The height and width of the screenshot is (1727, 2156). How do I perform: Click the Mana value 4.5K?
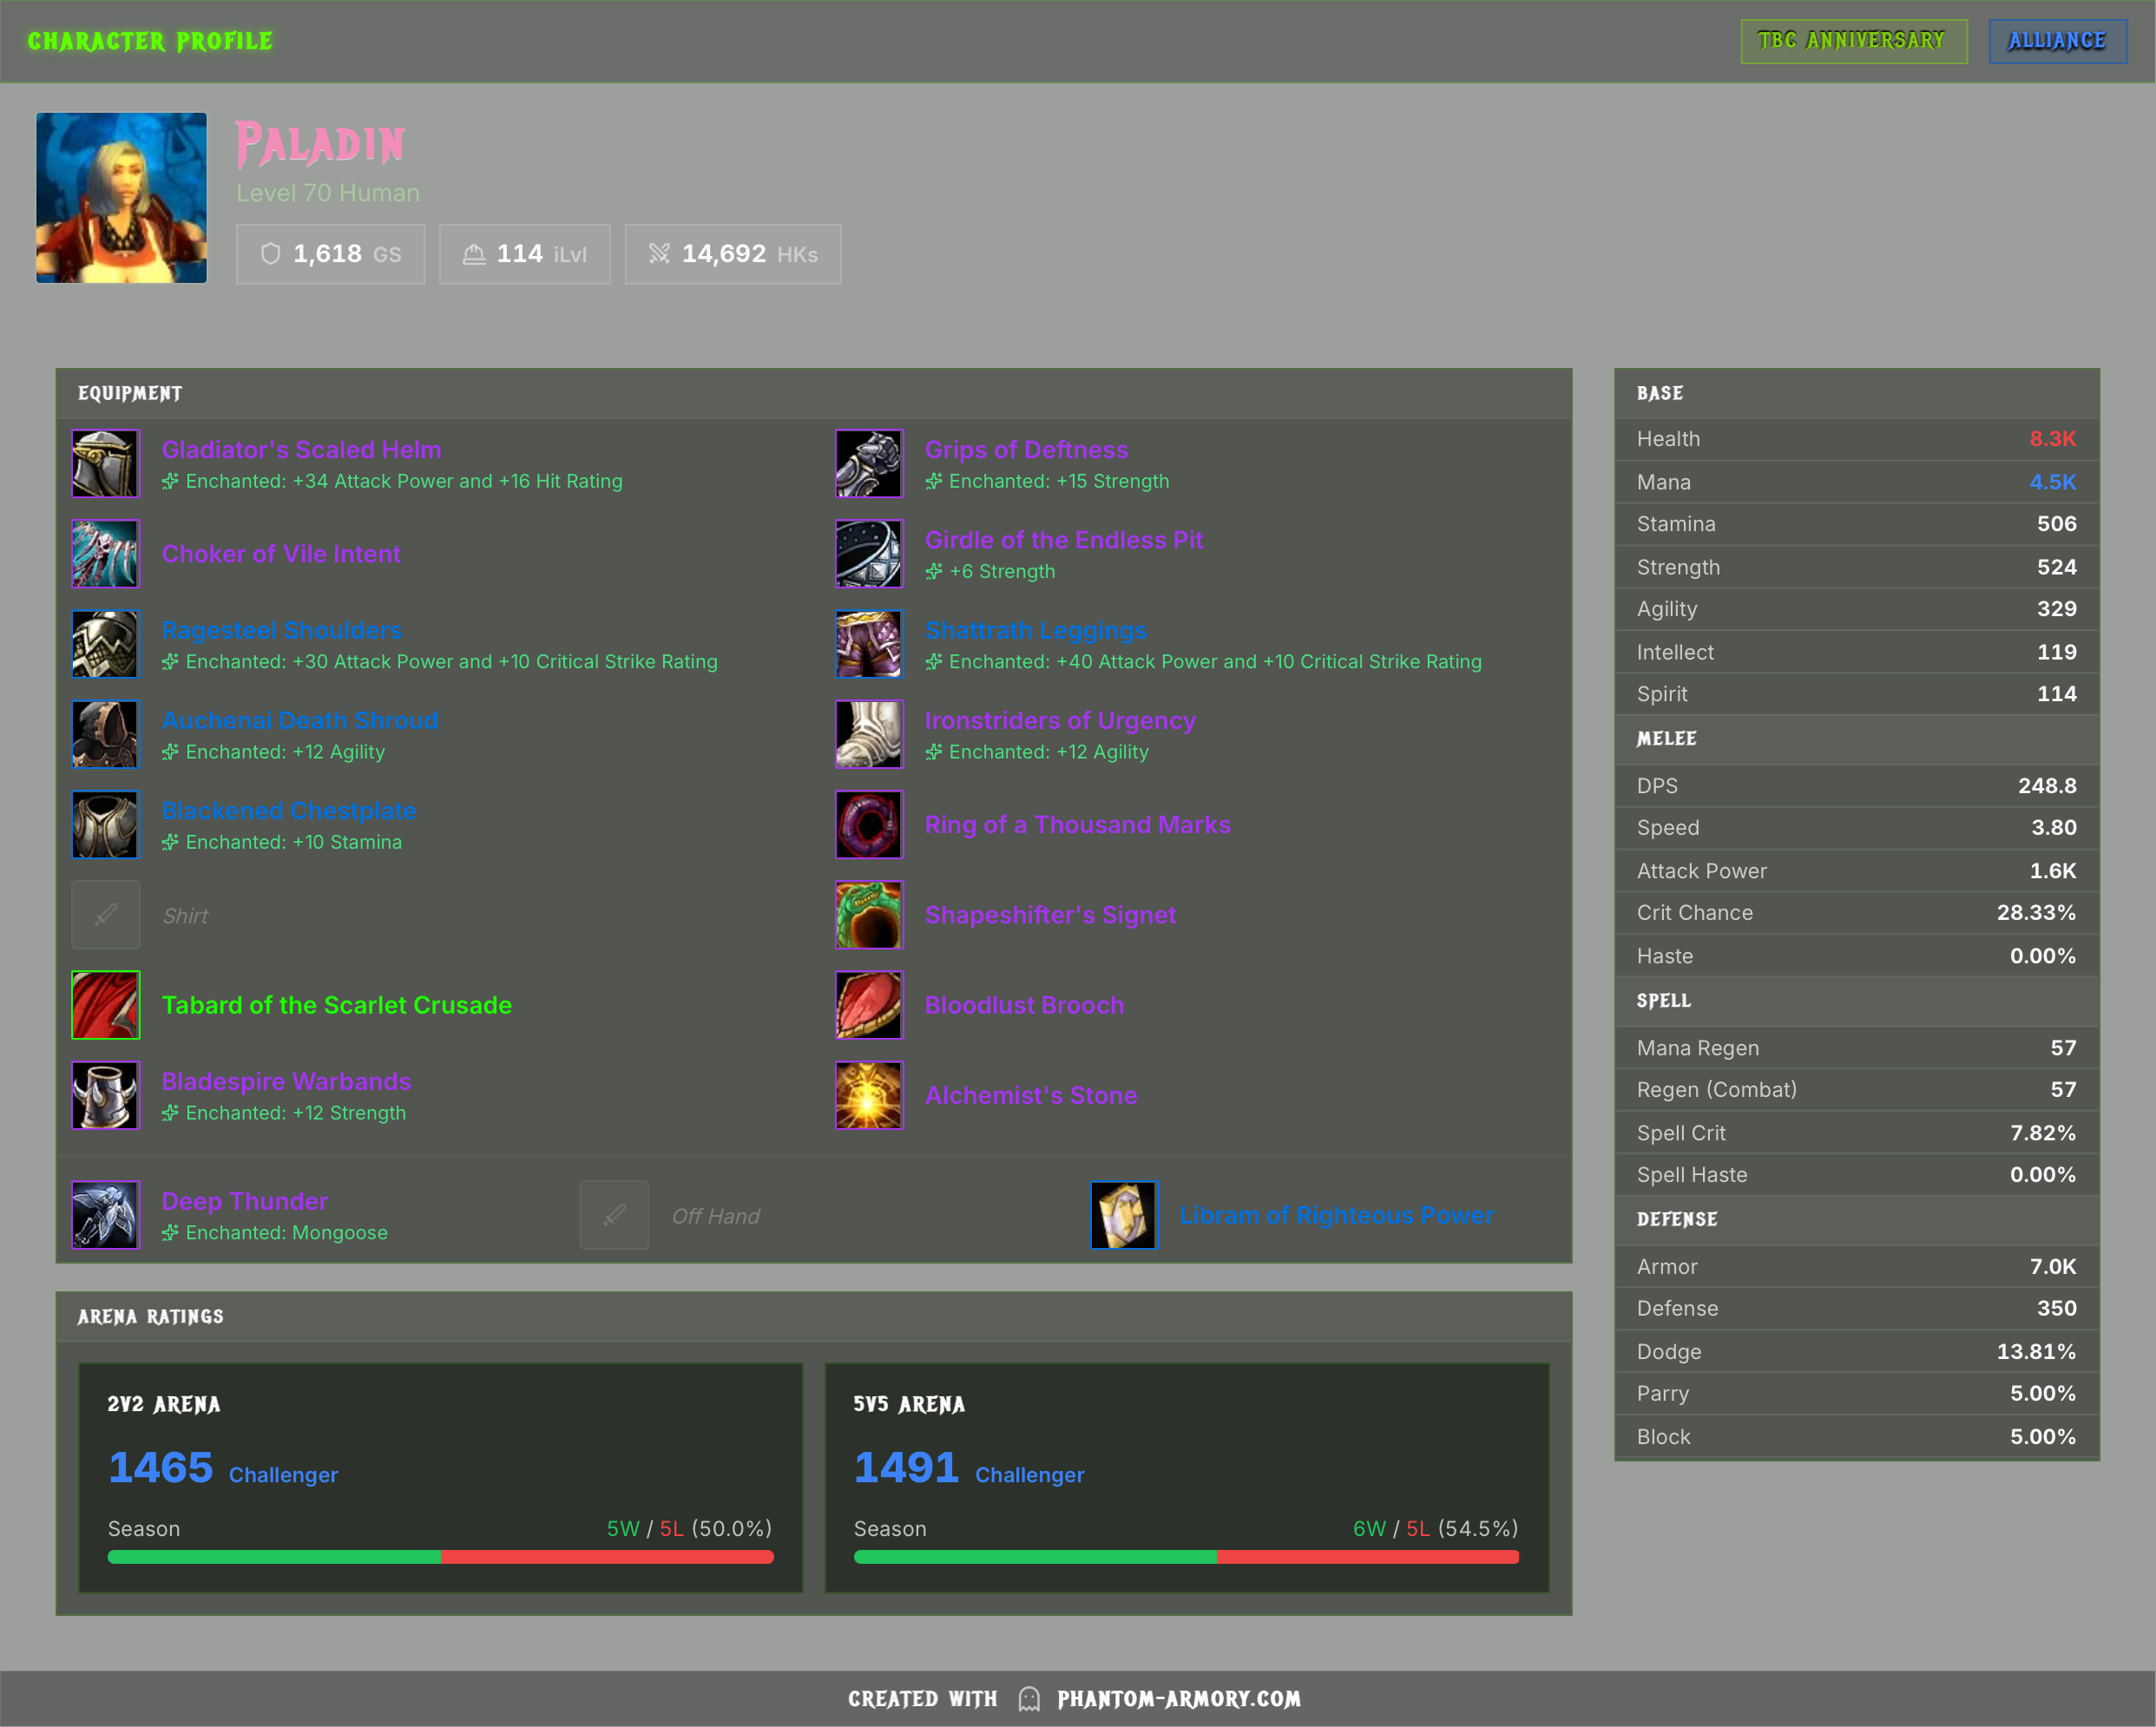2052,482
